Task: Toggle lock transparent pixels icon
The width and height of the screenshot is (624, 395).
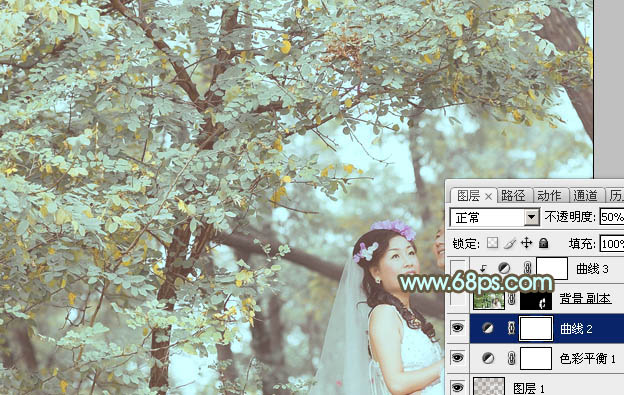Action: coord(492,243)
